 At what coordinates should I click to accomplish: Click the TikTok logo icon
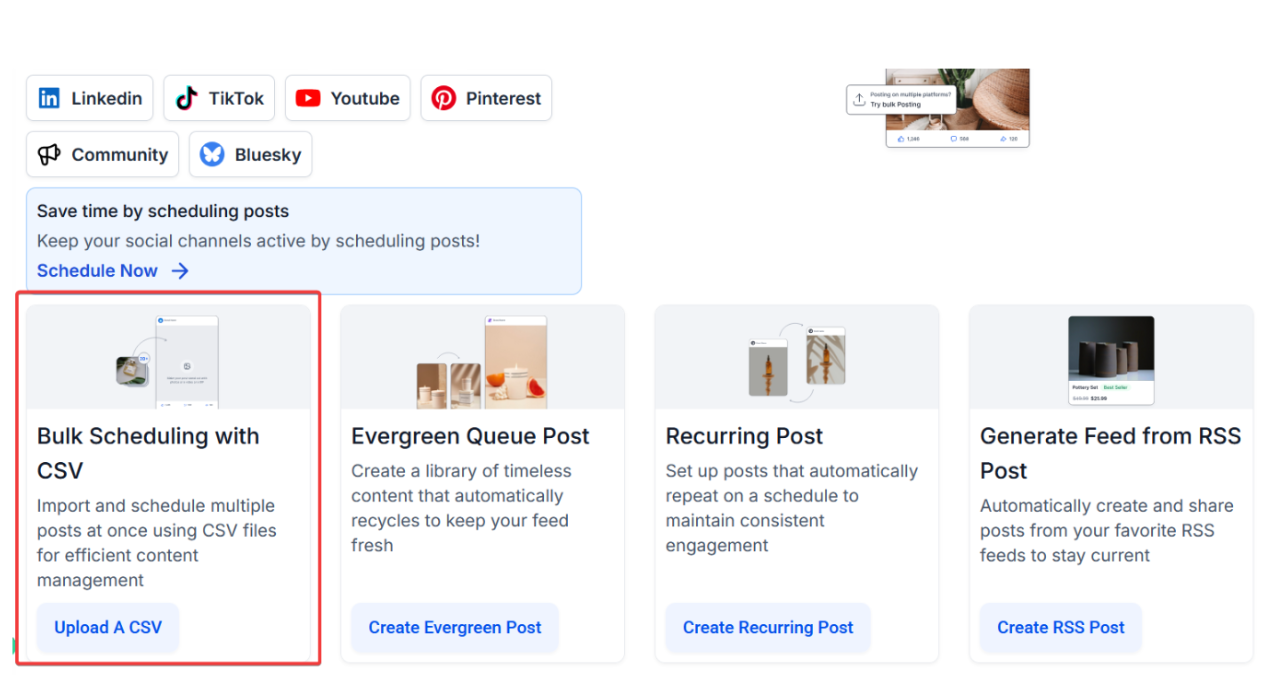pyautogui.click(x=186, y=98)
